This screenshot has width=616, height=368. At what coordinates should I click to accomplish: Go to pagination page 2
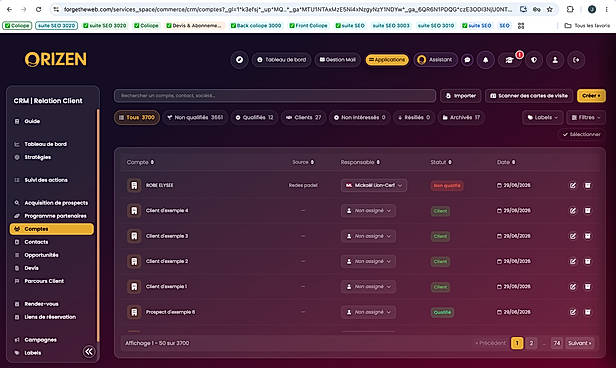tap(531, 343)
